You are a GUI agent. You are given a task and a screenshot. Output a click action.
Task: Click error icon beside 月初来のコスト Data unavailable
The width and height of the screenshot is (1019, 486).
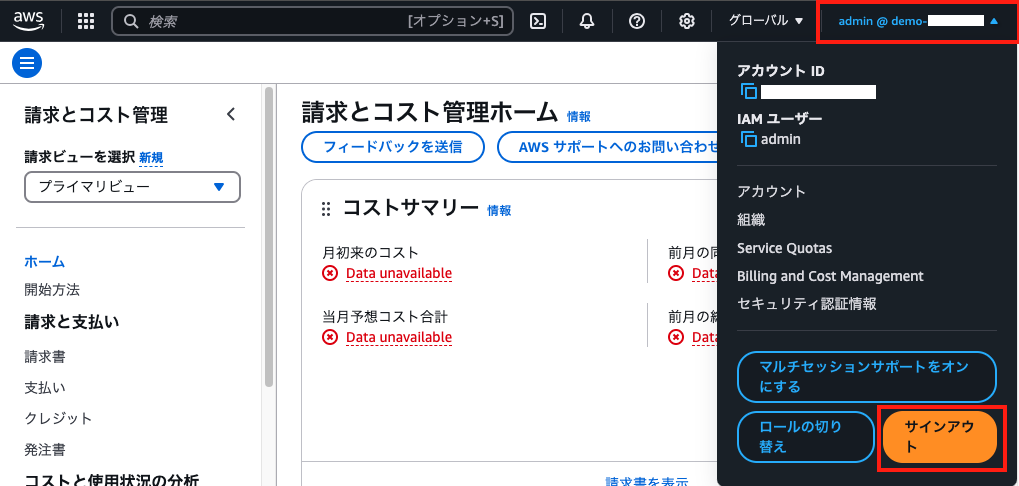pos(330,274)
